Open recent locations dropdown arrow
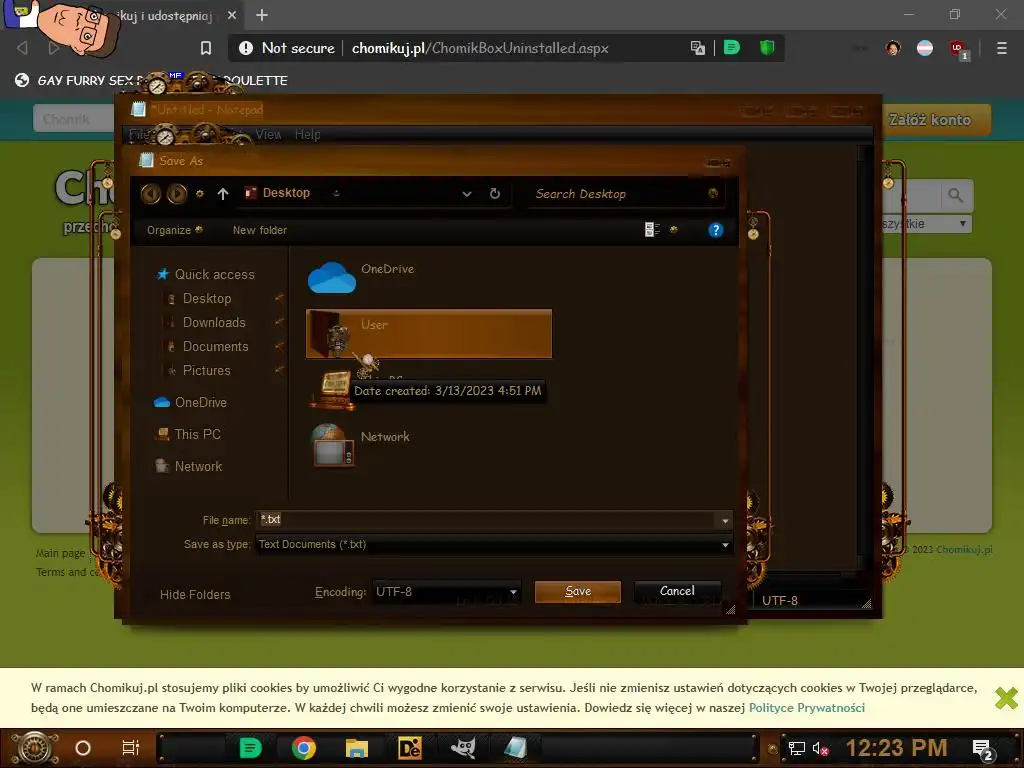This screenshot has width=1024, height=768. (200, 194)
